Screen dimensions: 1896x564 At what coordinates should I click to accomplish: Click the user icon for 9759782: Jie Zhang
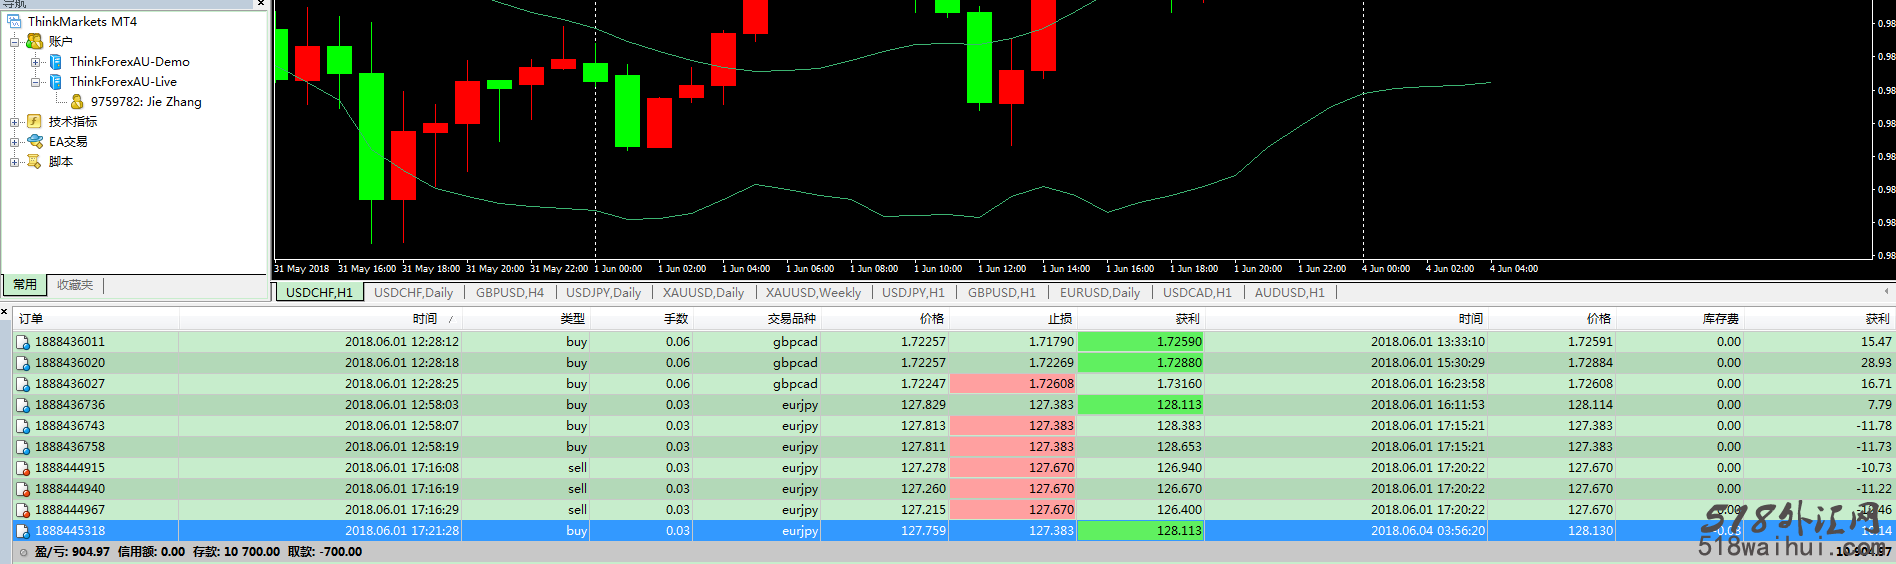[77, 101]
